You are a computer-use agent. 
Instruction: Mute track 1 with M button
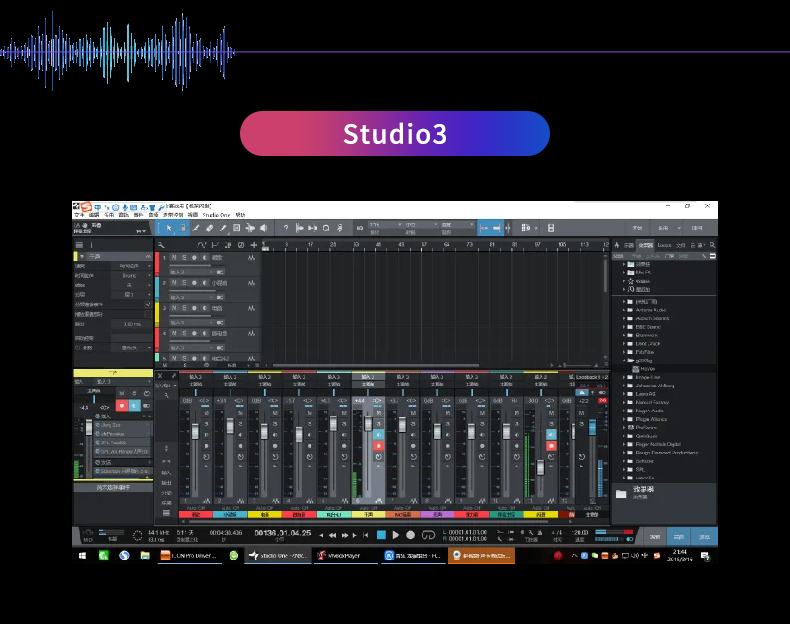[x=174, y=258]
